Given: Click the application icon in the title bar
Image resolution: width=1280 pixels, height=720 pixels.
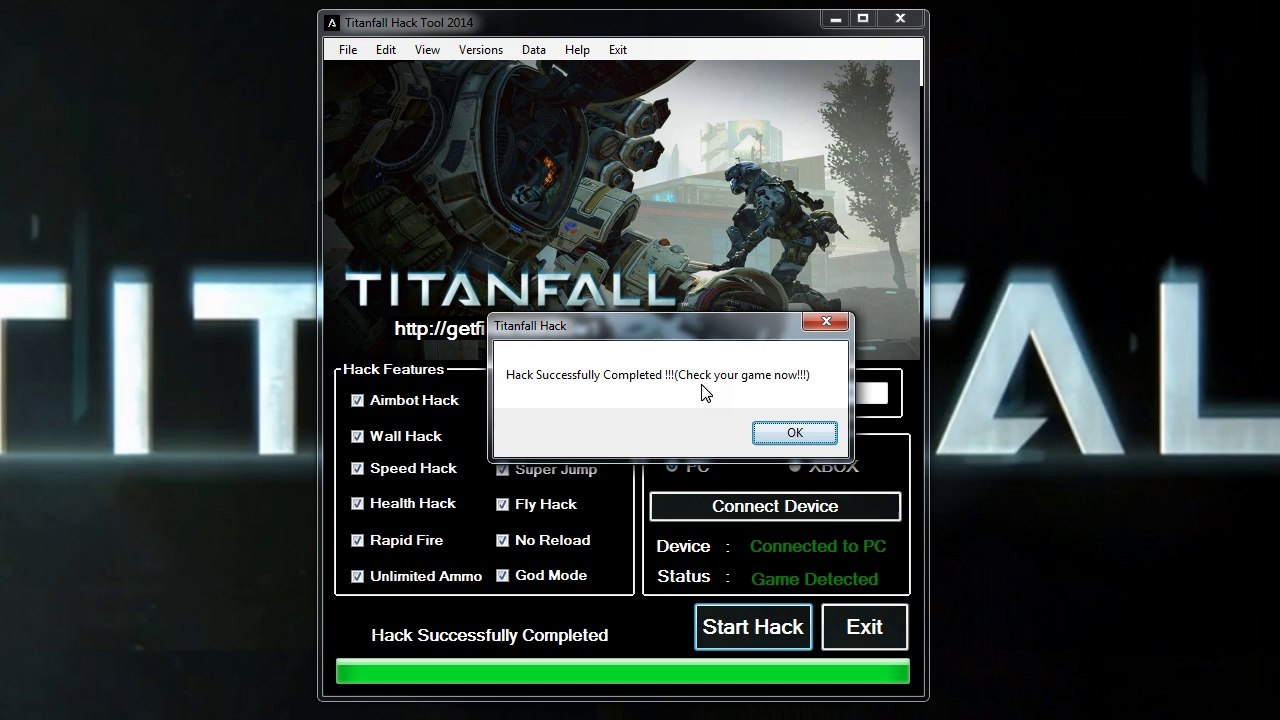Looking at the screenshot, I should [332, 23].
